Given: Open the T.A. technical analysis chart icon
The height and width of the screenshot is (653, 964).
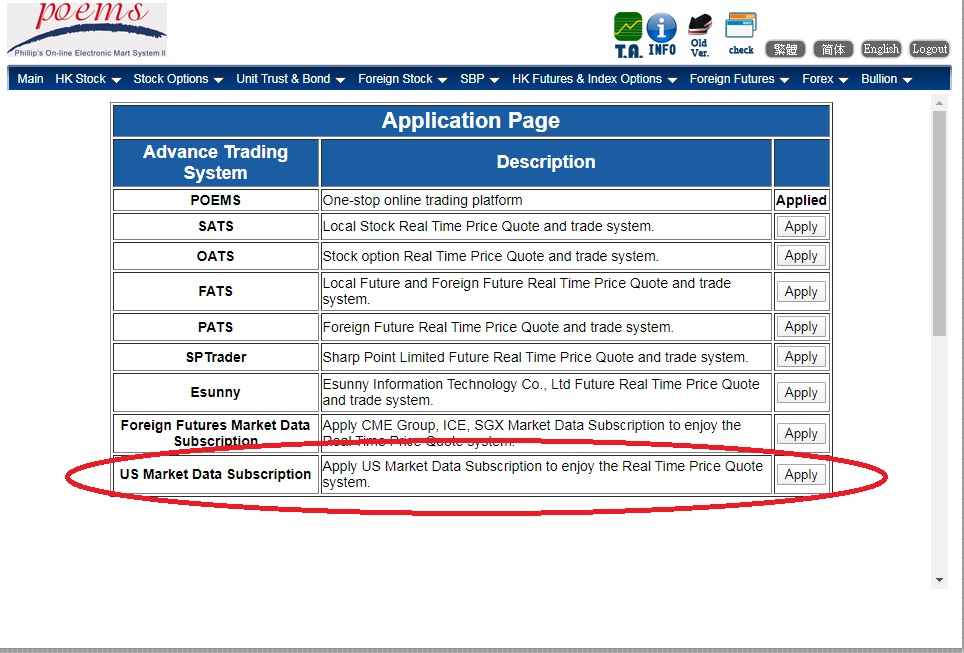Looking at the screenshot, I should click(x=628, y=34).
